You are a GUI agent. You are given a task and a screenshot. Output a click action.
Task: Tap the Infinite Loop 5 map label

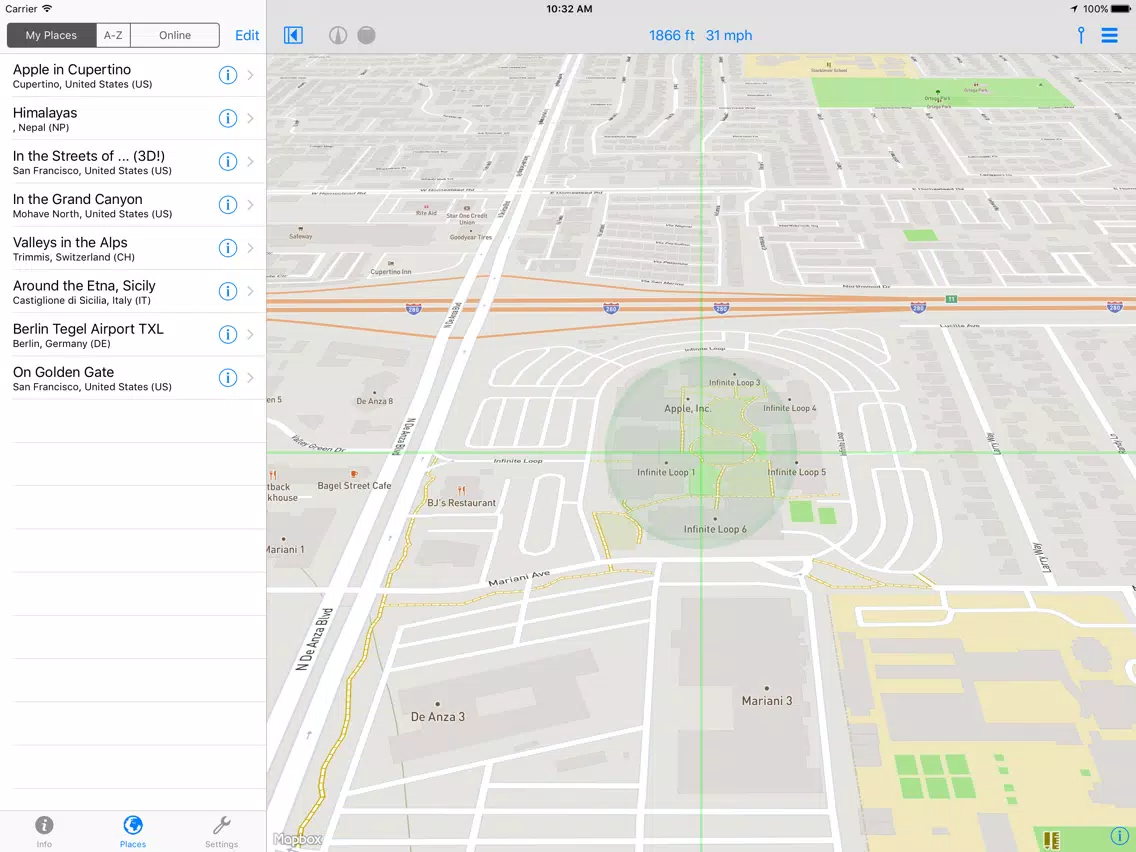[796, 472]
